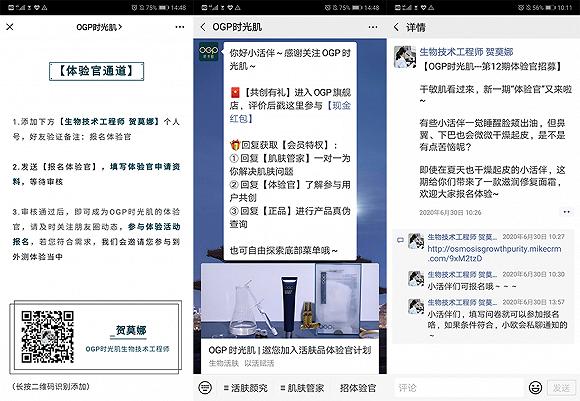This screenshot has width=580, height=401.
Task: Open the 邀您加入活肤品体验官计划 article card
Action: click(x=290, y=318)
